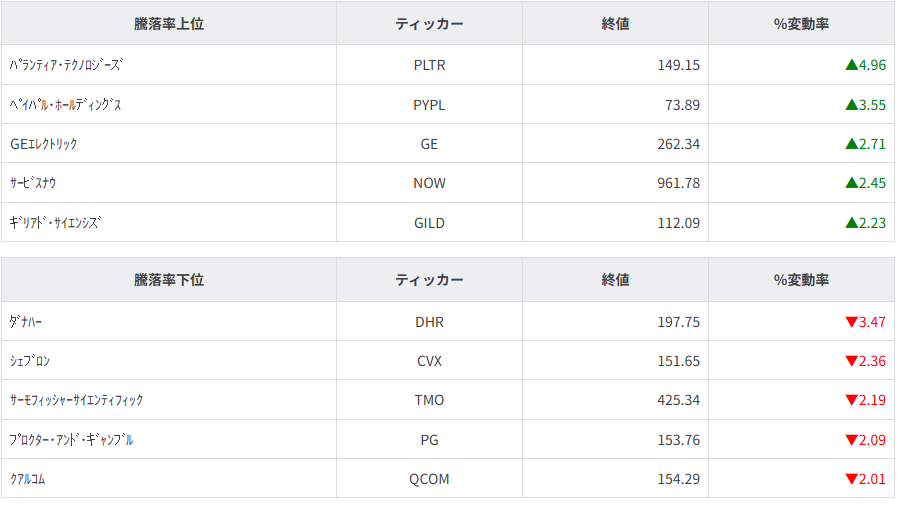
Task: Click the GILD closing price 112.09
Action: pyautogui.click(x=678, y=223)
